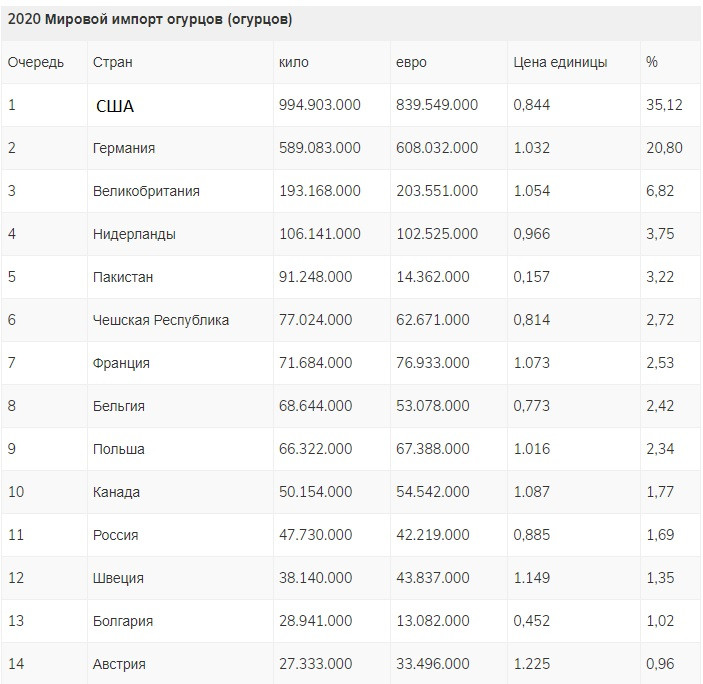Viewport: 703px width, 684px height.
Task: Click the table title '2020 Мировой импорт огурцов'
Action: (150, 19)
